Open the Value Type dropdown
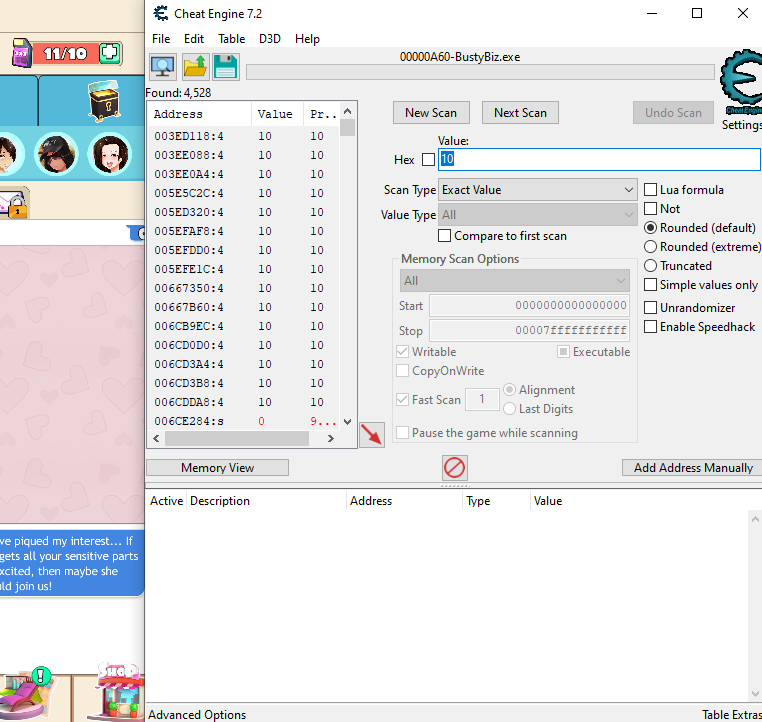The height and width of the screenshot is (722, 762). (x=537, y=215)
